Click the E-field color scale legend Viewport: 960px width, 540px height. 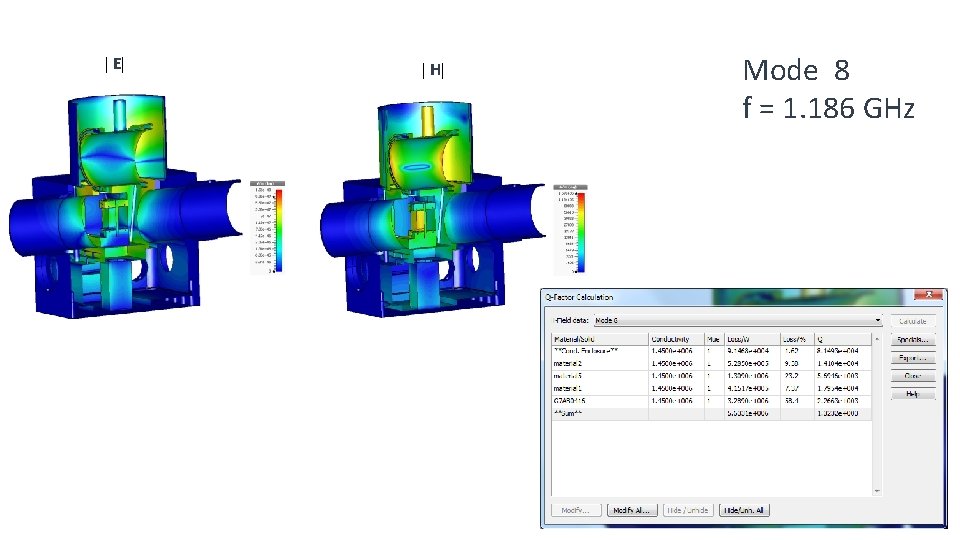click(268, 227)
